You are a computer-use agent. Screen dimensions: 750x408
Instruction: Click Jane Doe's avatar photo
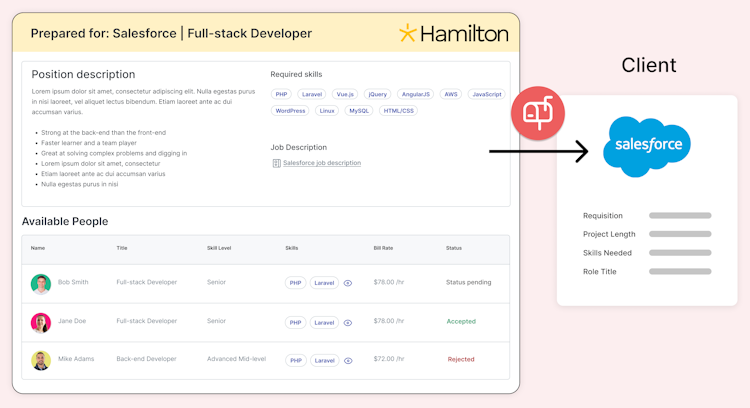41,323
